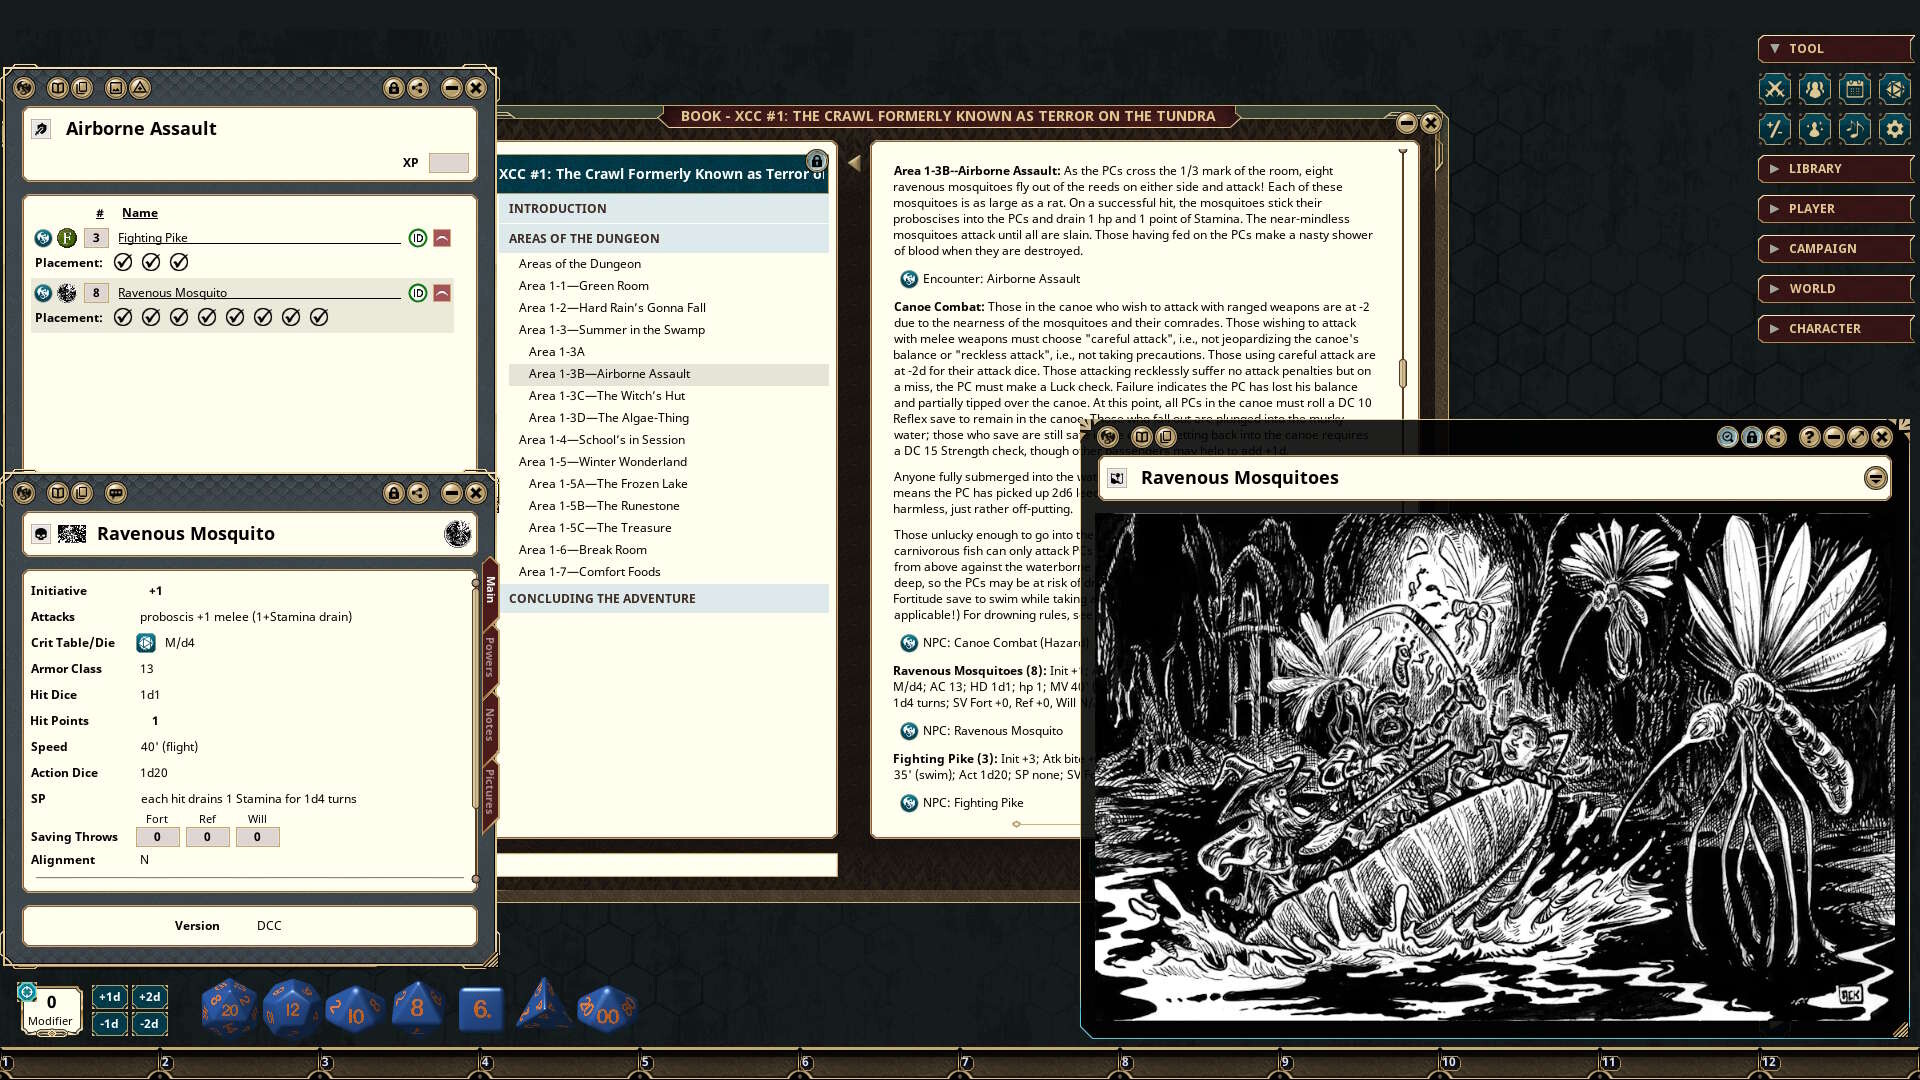Click the share icon on Ravenous Mosquitoes window

(x=1776, y=437)
